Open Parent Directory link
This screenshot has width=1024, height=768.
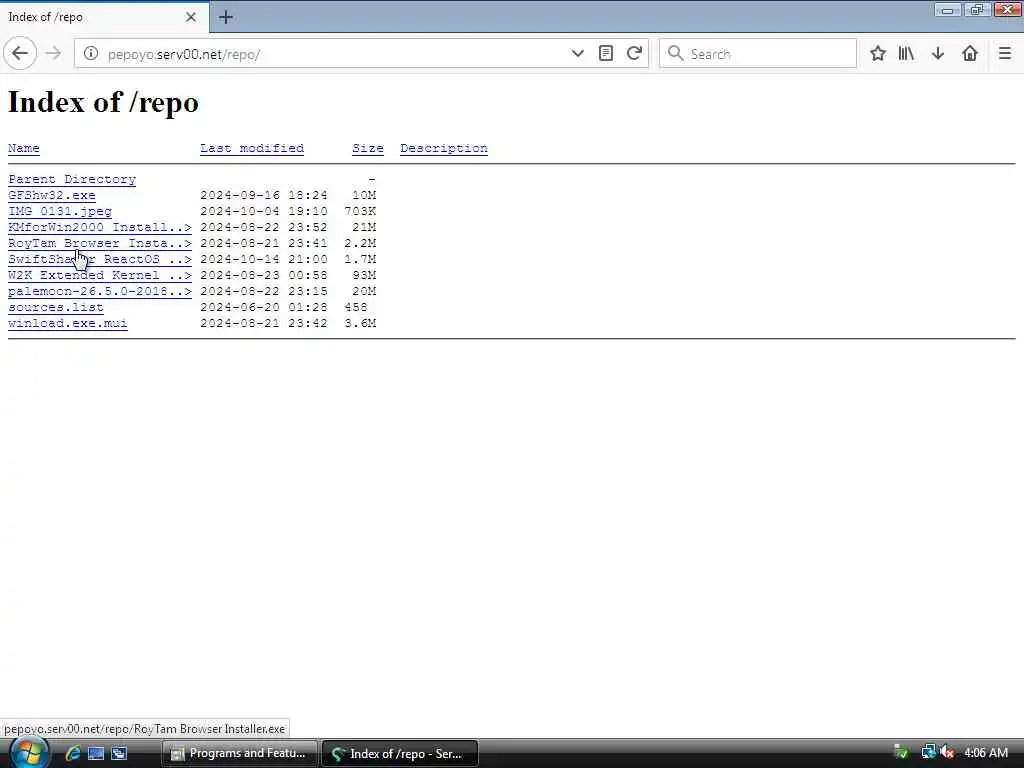point(72,179)
